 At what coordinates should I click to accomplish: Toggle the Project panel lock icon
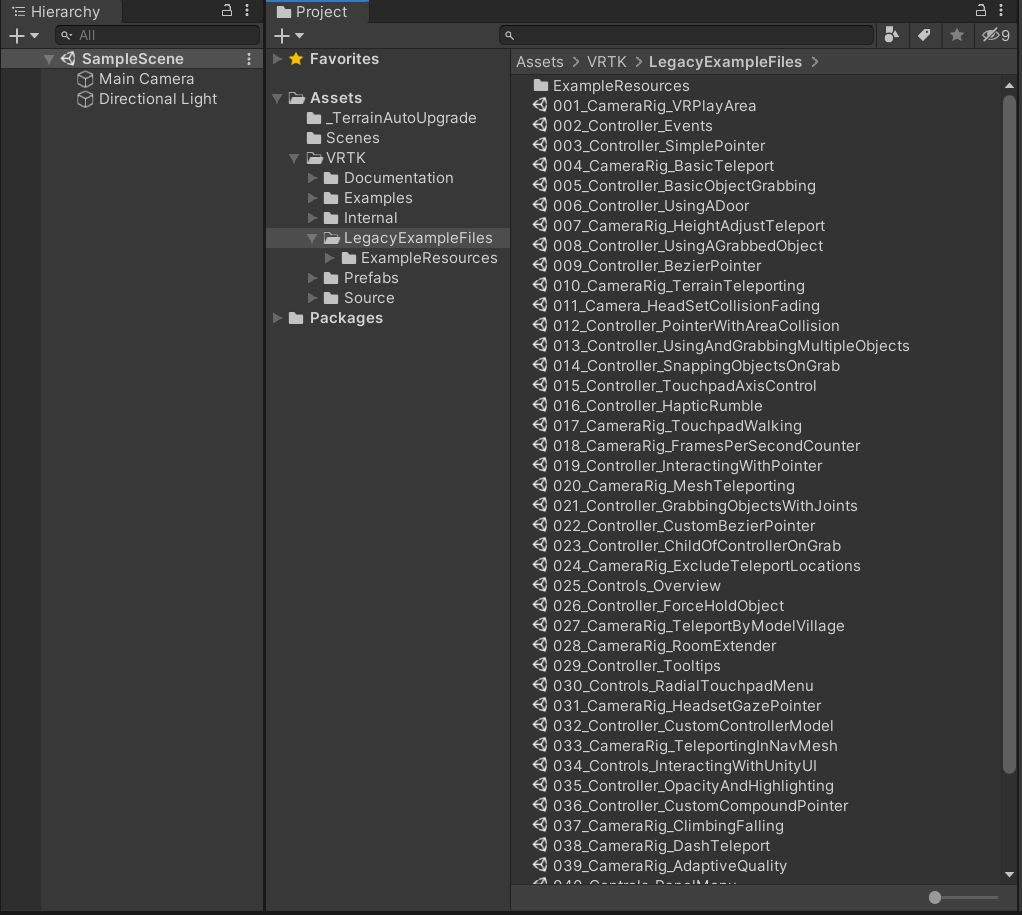coord(981,10)
